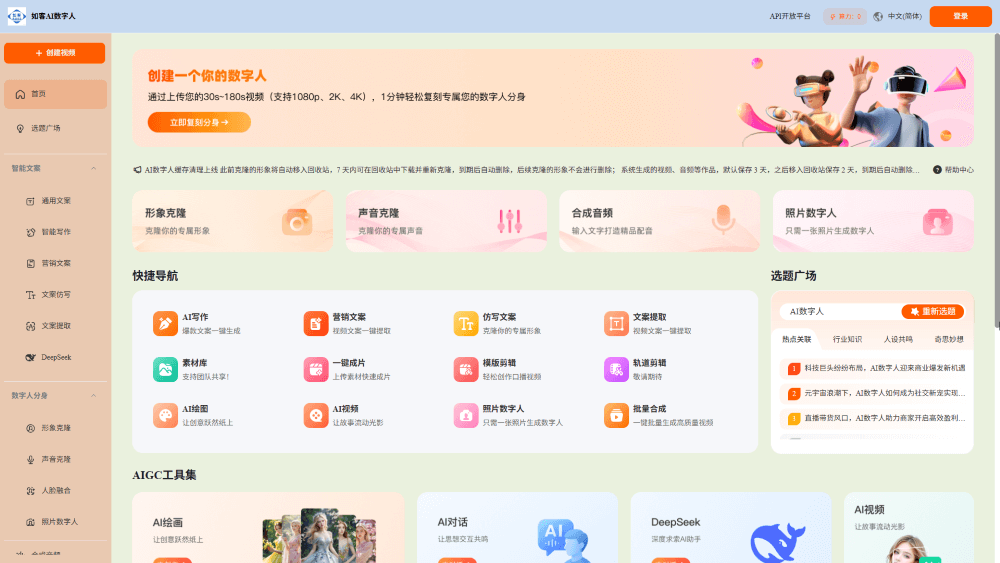Click the page vertical scrollbar
Viewport: 1000px width, 563px height.
[x=995, y=180]
